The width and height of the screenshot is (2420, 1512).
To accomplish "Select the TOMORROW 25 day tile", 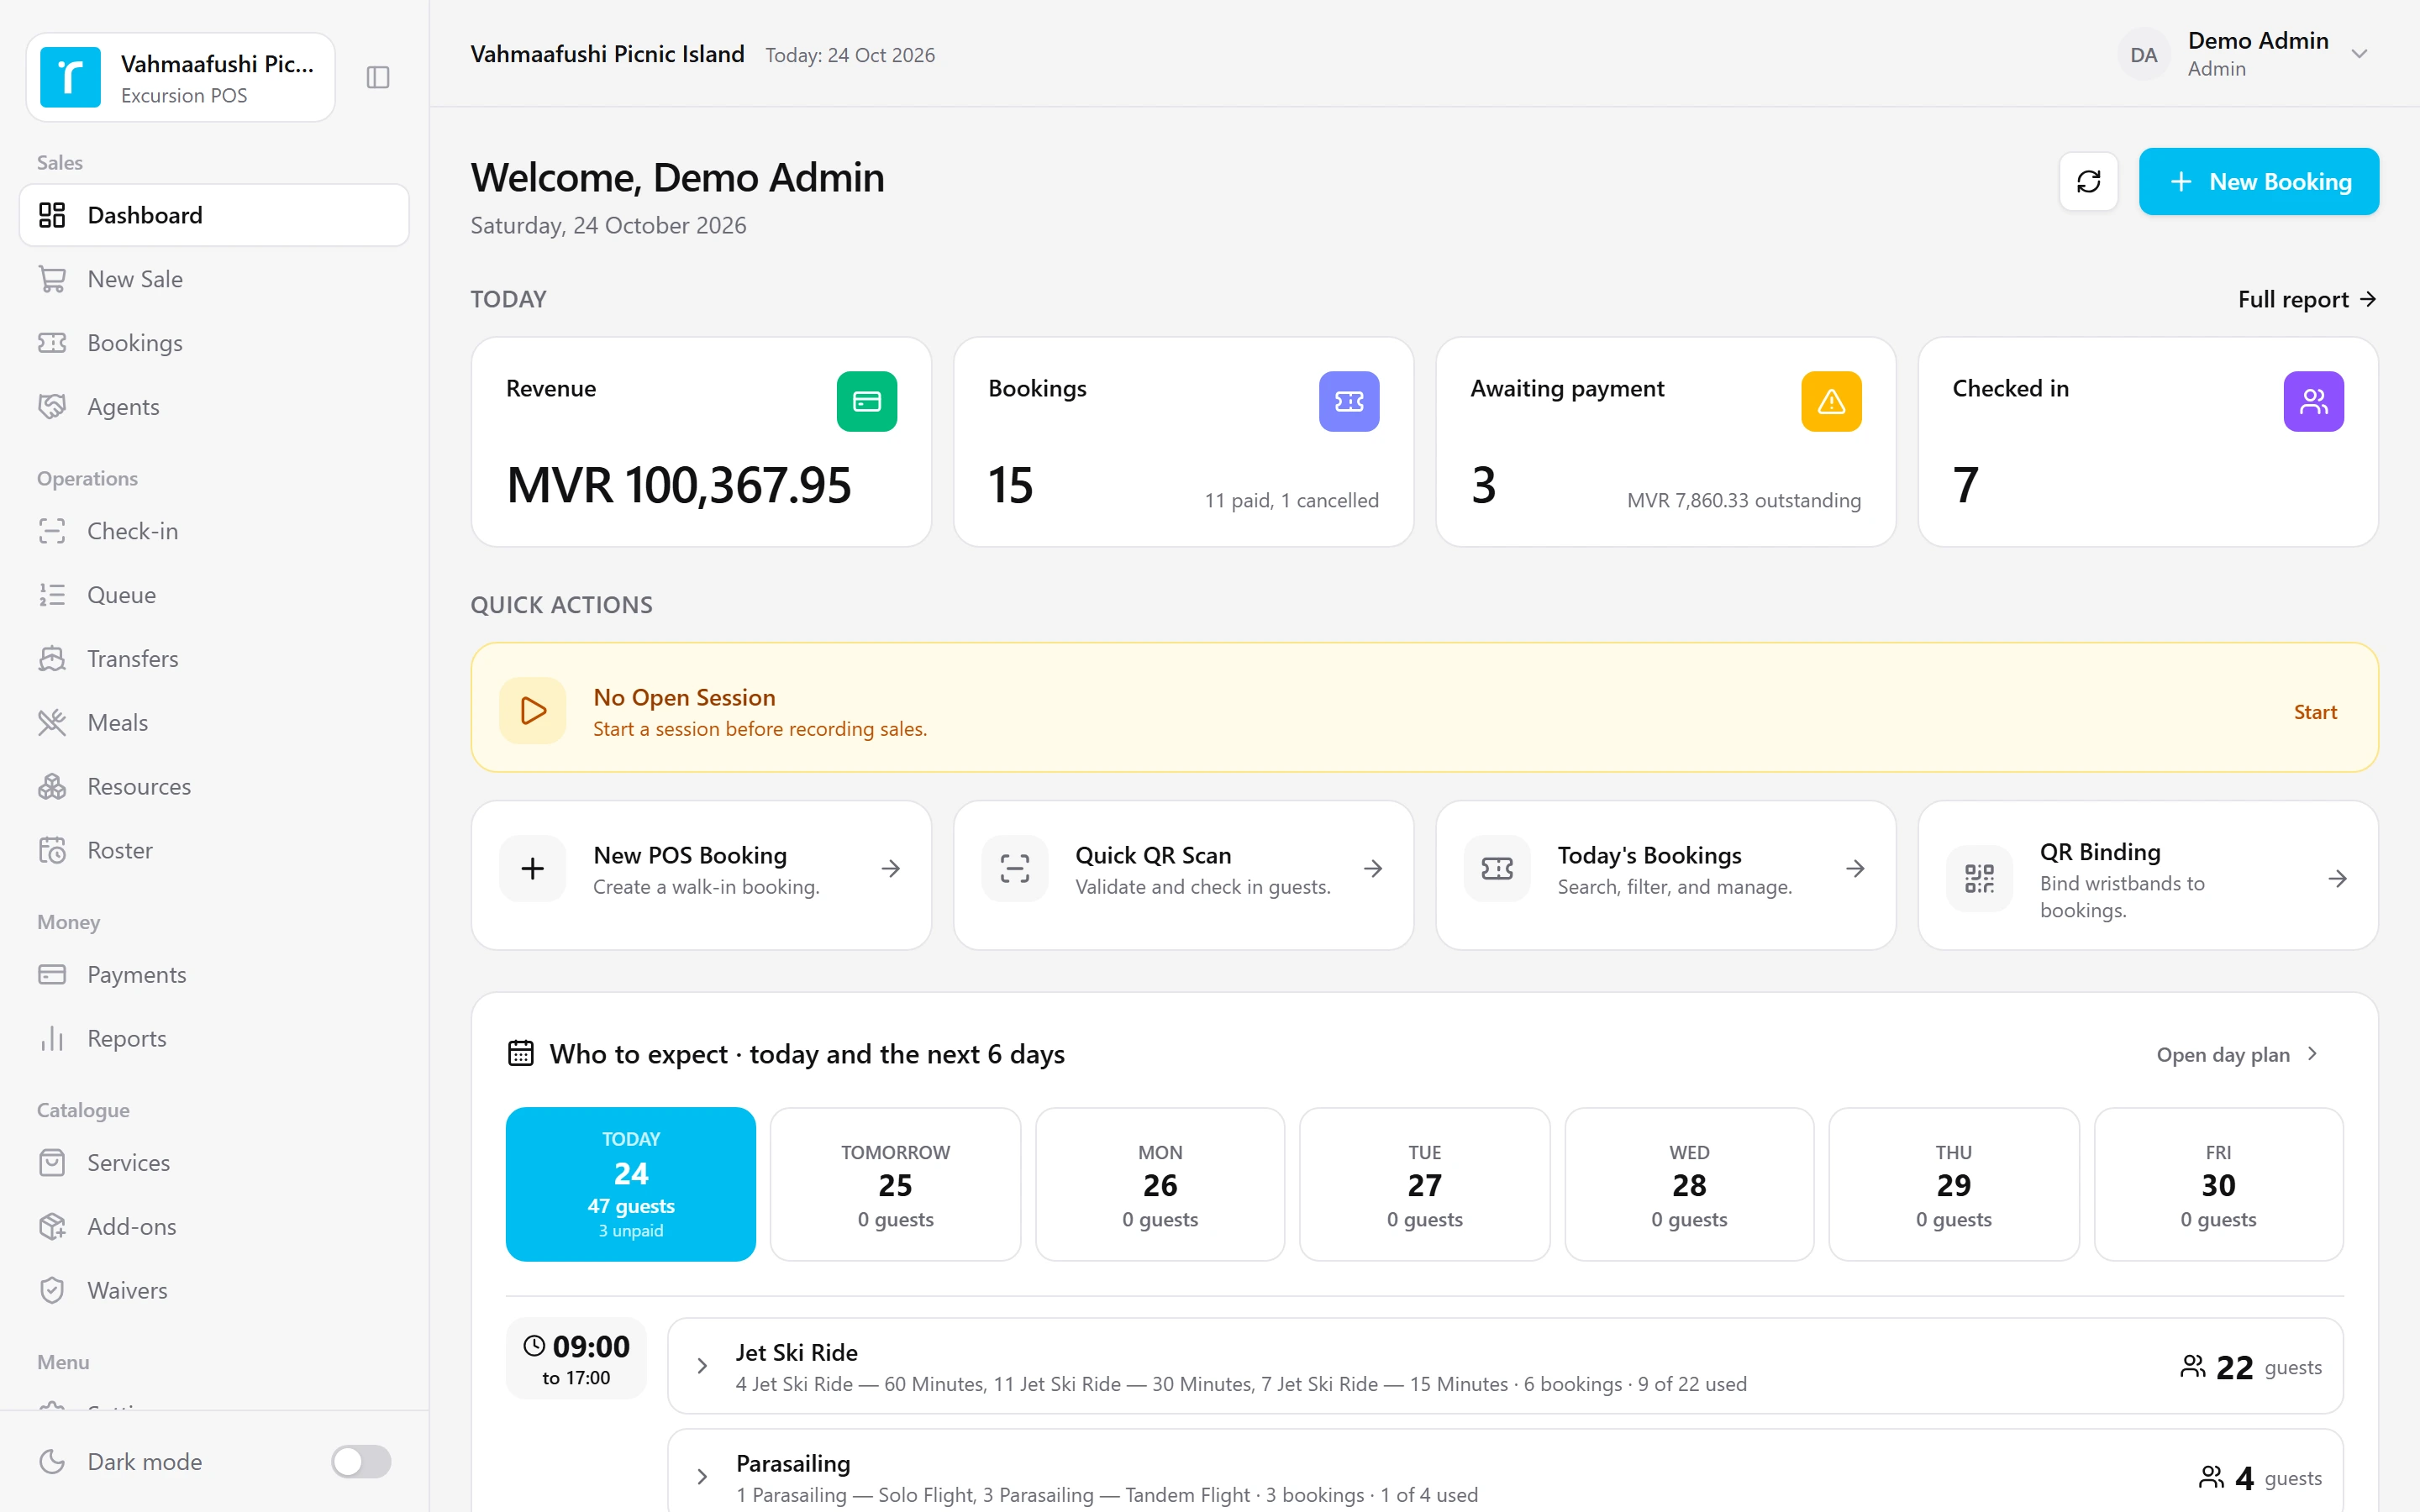I will pyautogui.click(x=895, y=1183).
